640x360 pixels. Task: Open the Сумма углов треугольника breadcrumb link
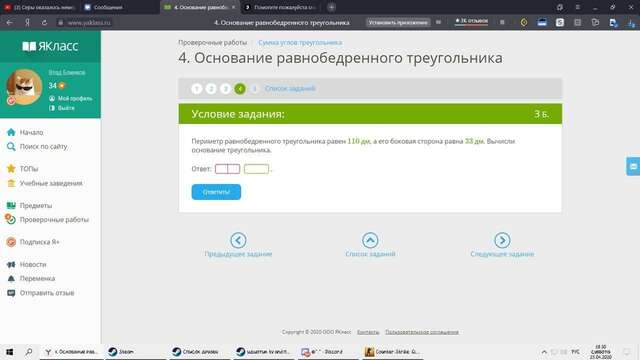pyautogui.click(x=300, y=42)
